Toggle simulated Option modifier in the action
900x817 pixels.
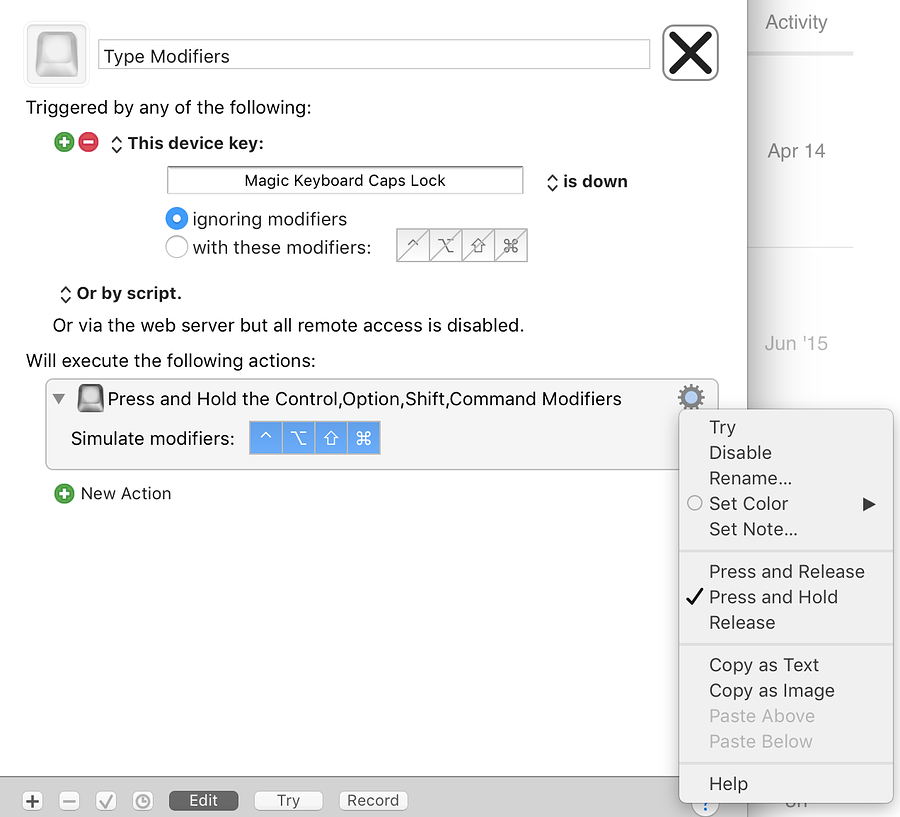coord(298,438)
